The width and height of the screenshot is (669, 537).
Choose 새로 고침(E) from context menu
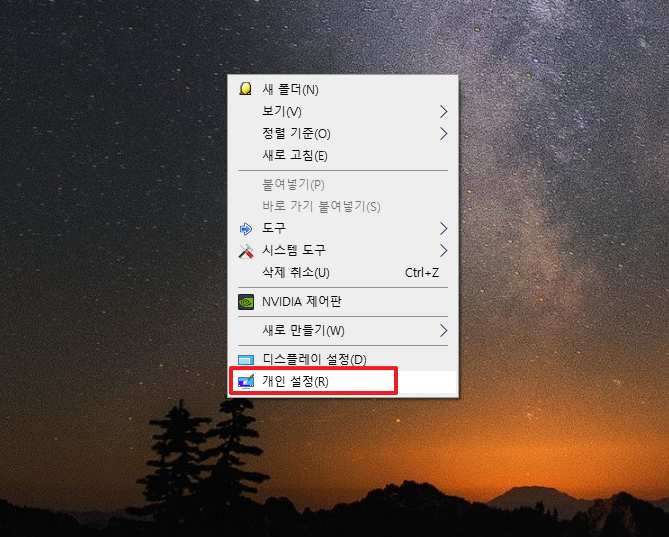click(343, 155)
